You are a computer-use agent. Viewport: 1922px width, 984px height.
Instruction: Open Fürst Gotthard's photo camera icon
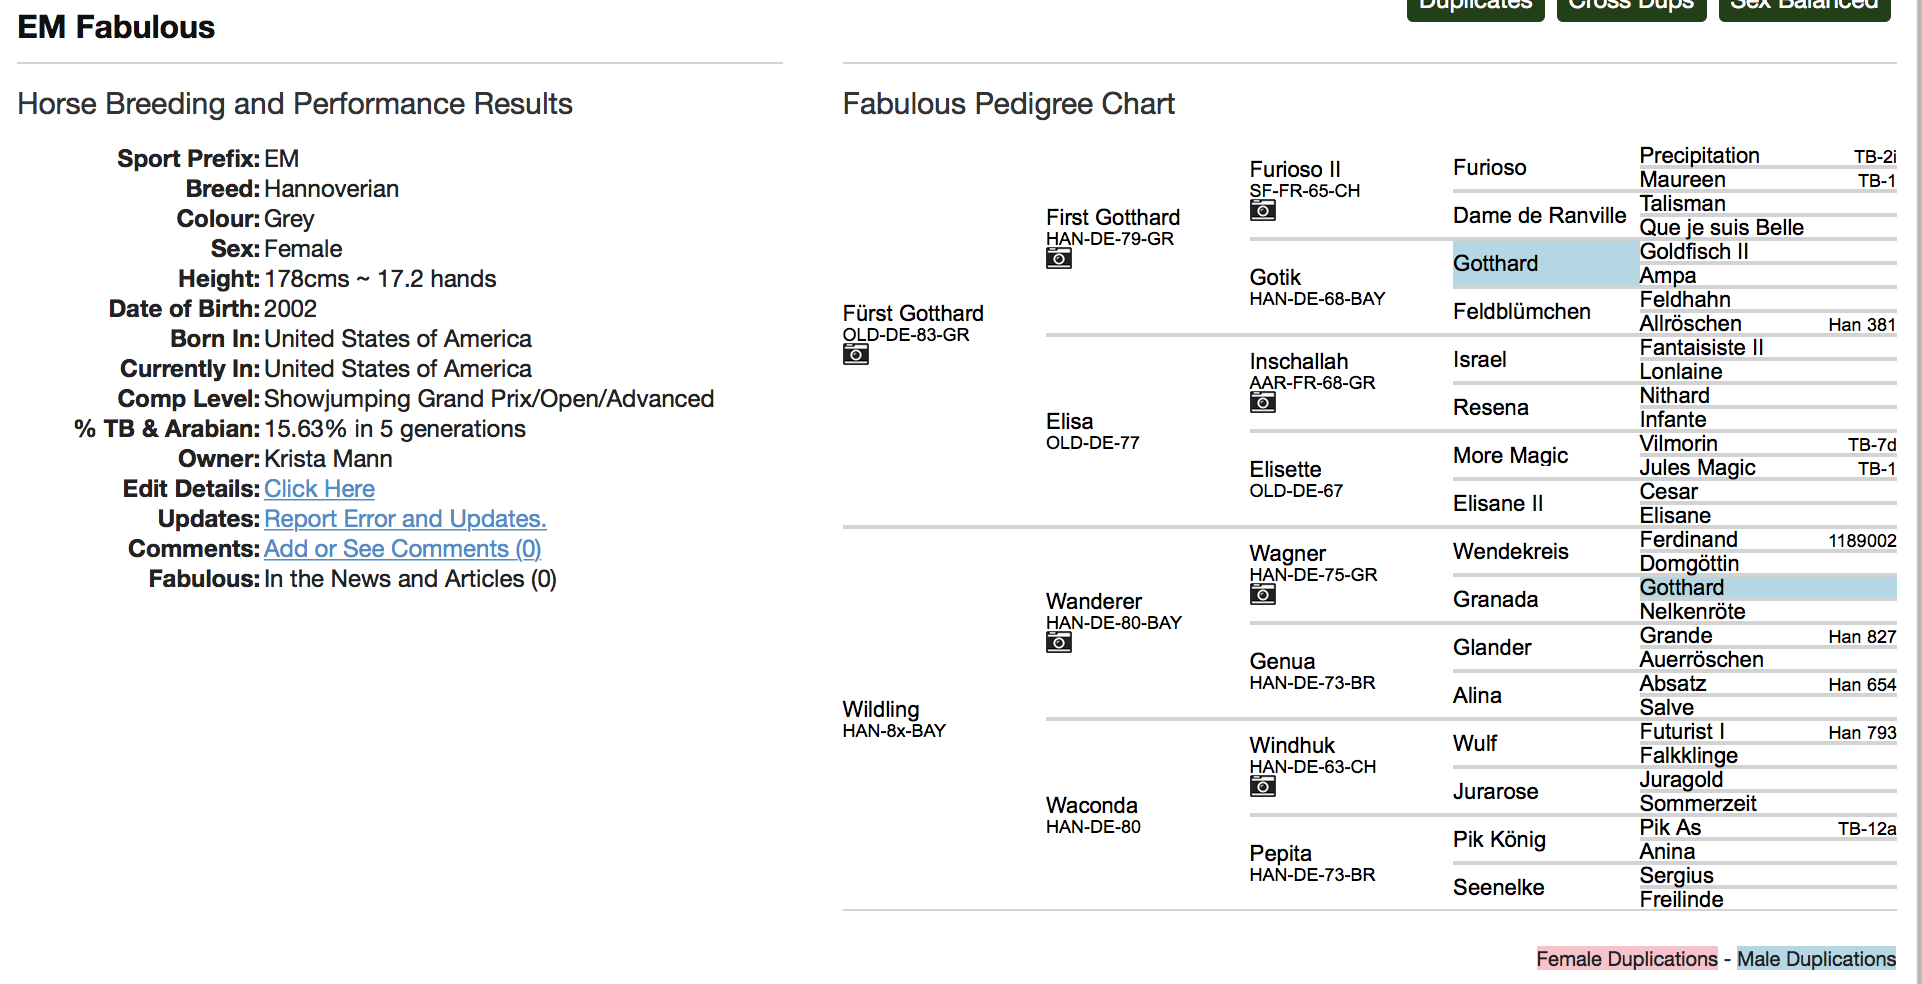[x=855, y=355]
